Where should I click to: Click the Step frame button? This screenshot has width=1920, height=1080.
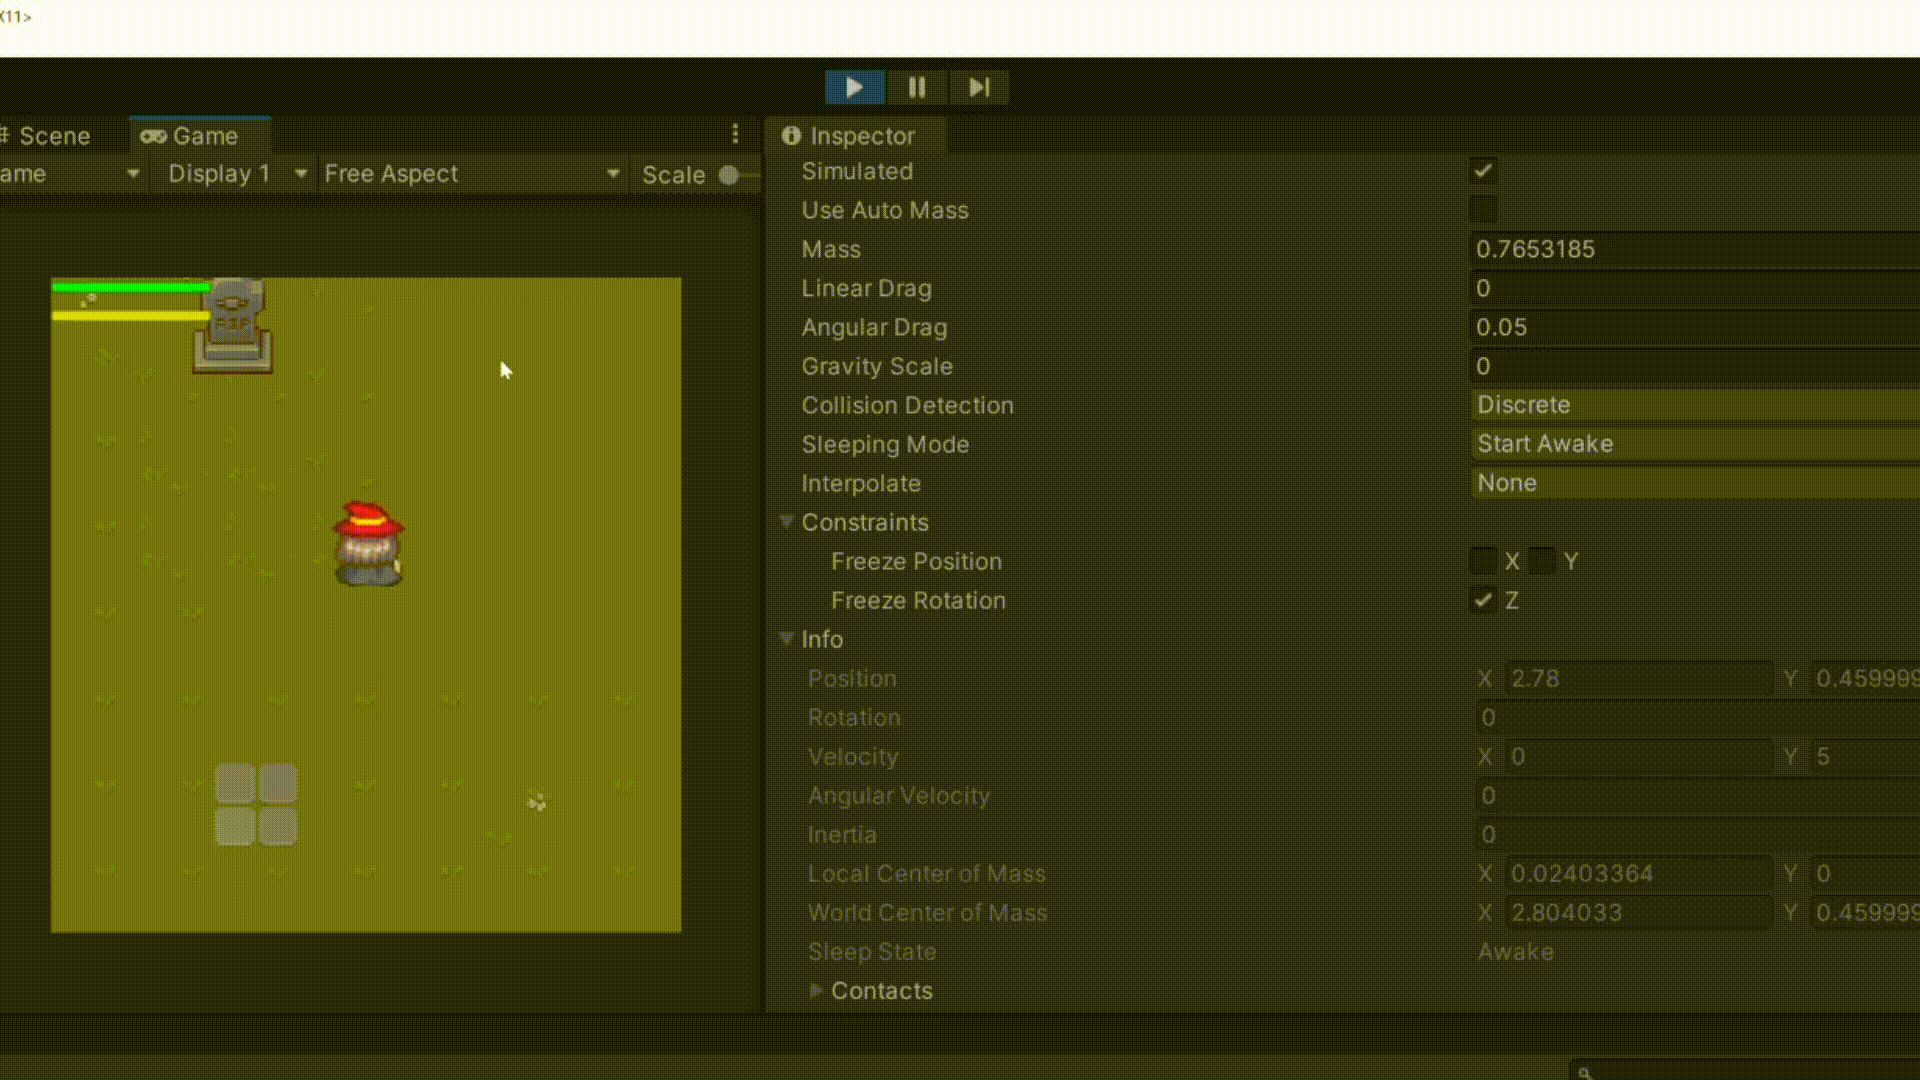click(979, 88)
